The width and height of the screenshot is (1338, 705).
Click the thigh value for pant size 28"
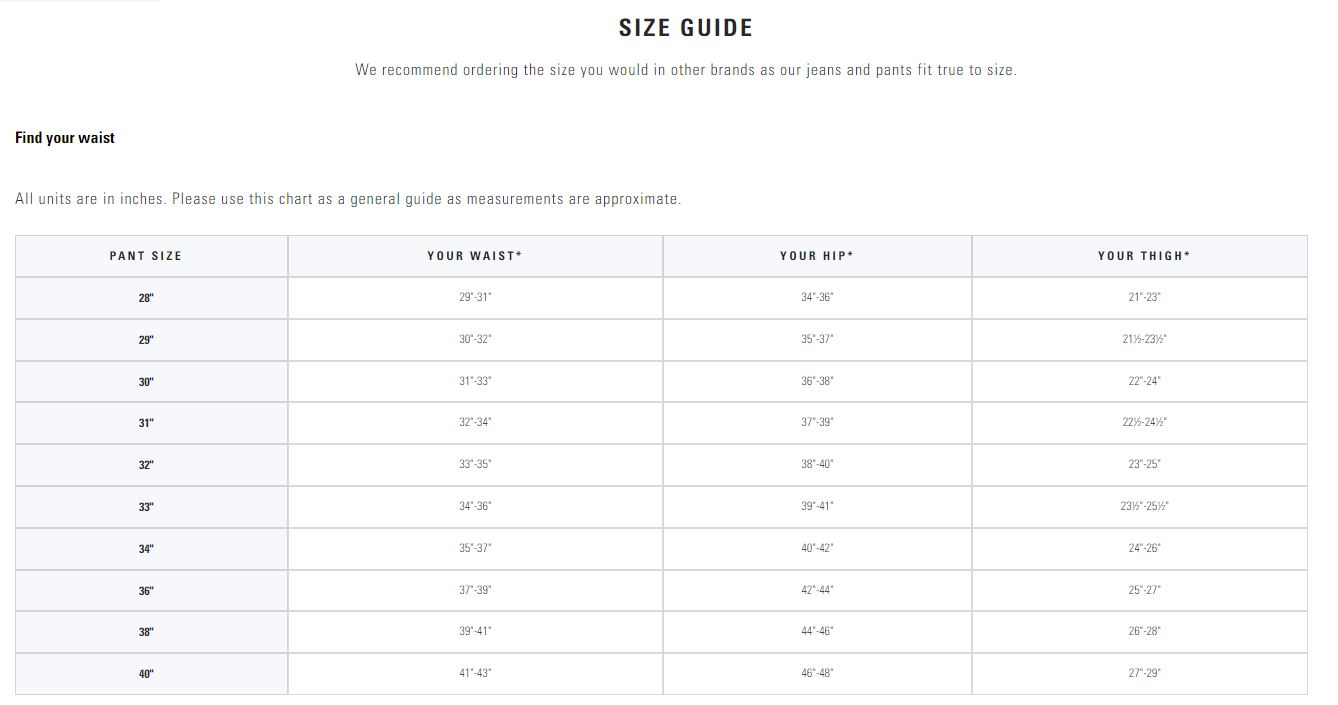pyautogui.click(x=1144, y=298)
